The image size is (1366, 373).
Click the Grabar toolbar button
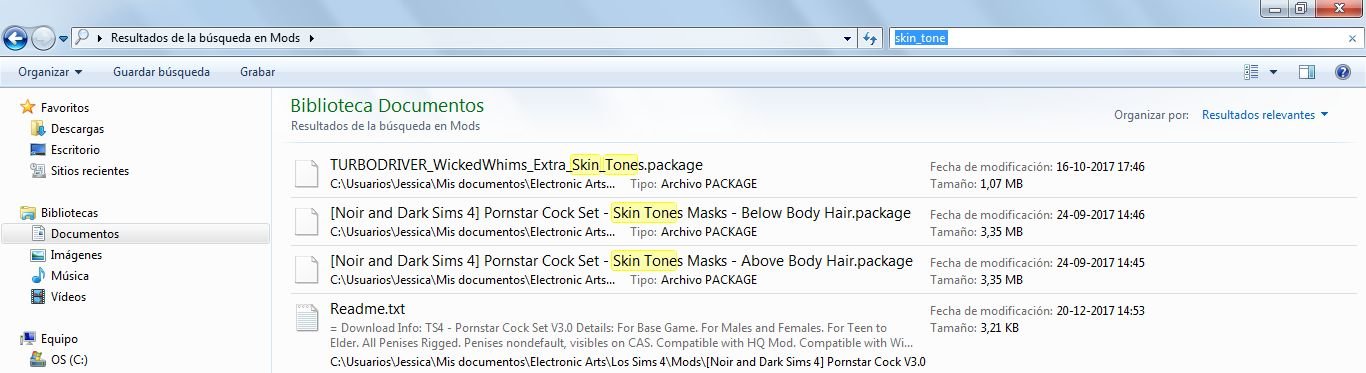pos(257,72)
